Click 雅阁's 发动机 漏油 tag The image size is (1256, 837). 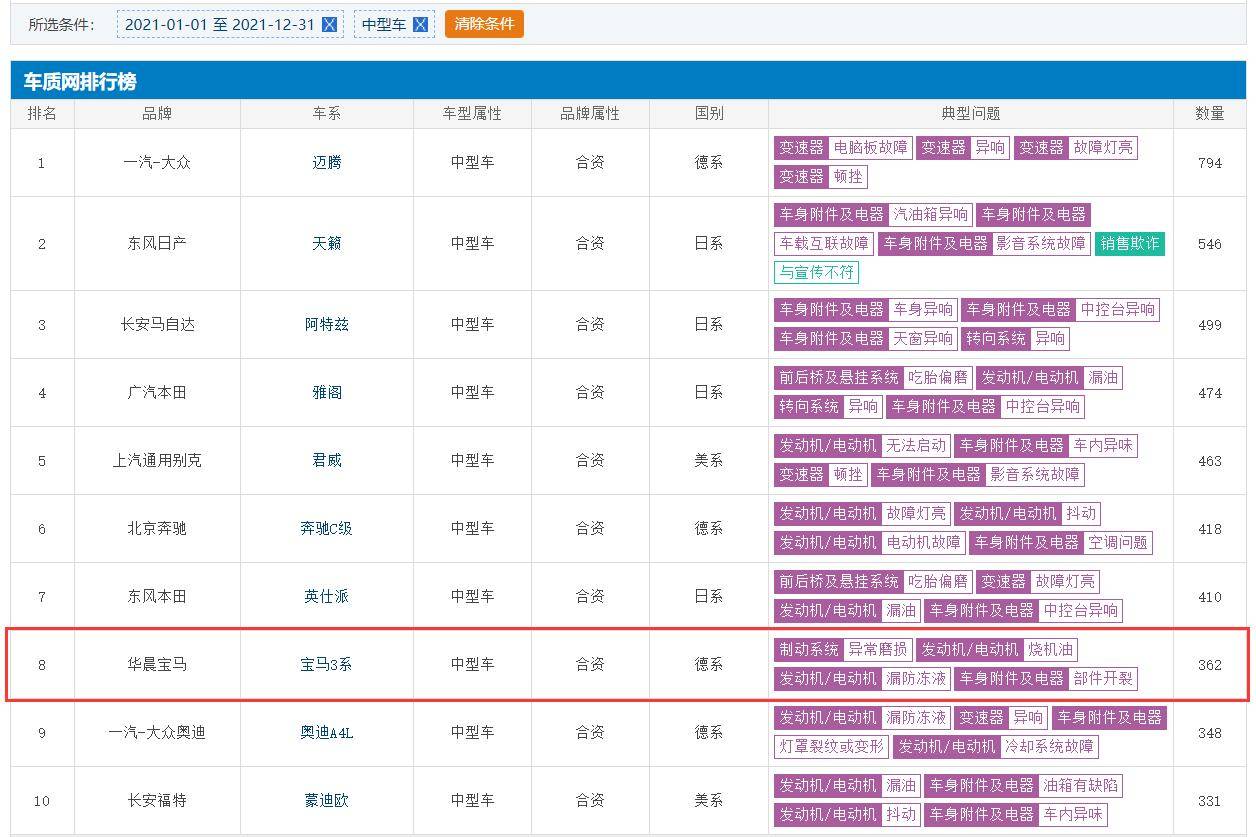(x=1050, y=378)
